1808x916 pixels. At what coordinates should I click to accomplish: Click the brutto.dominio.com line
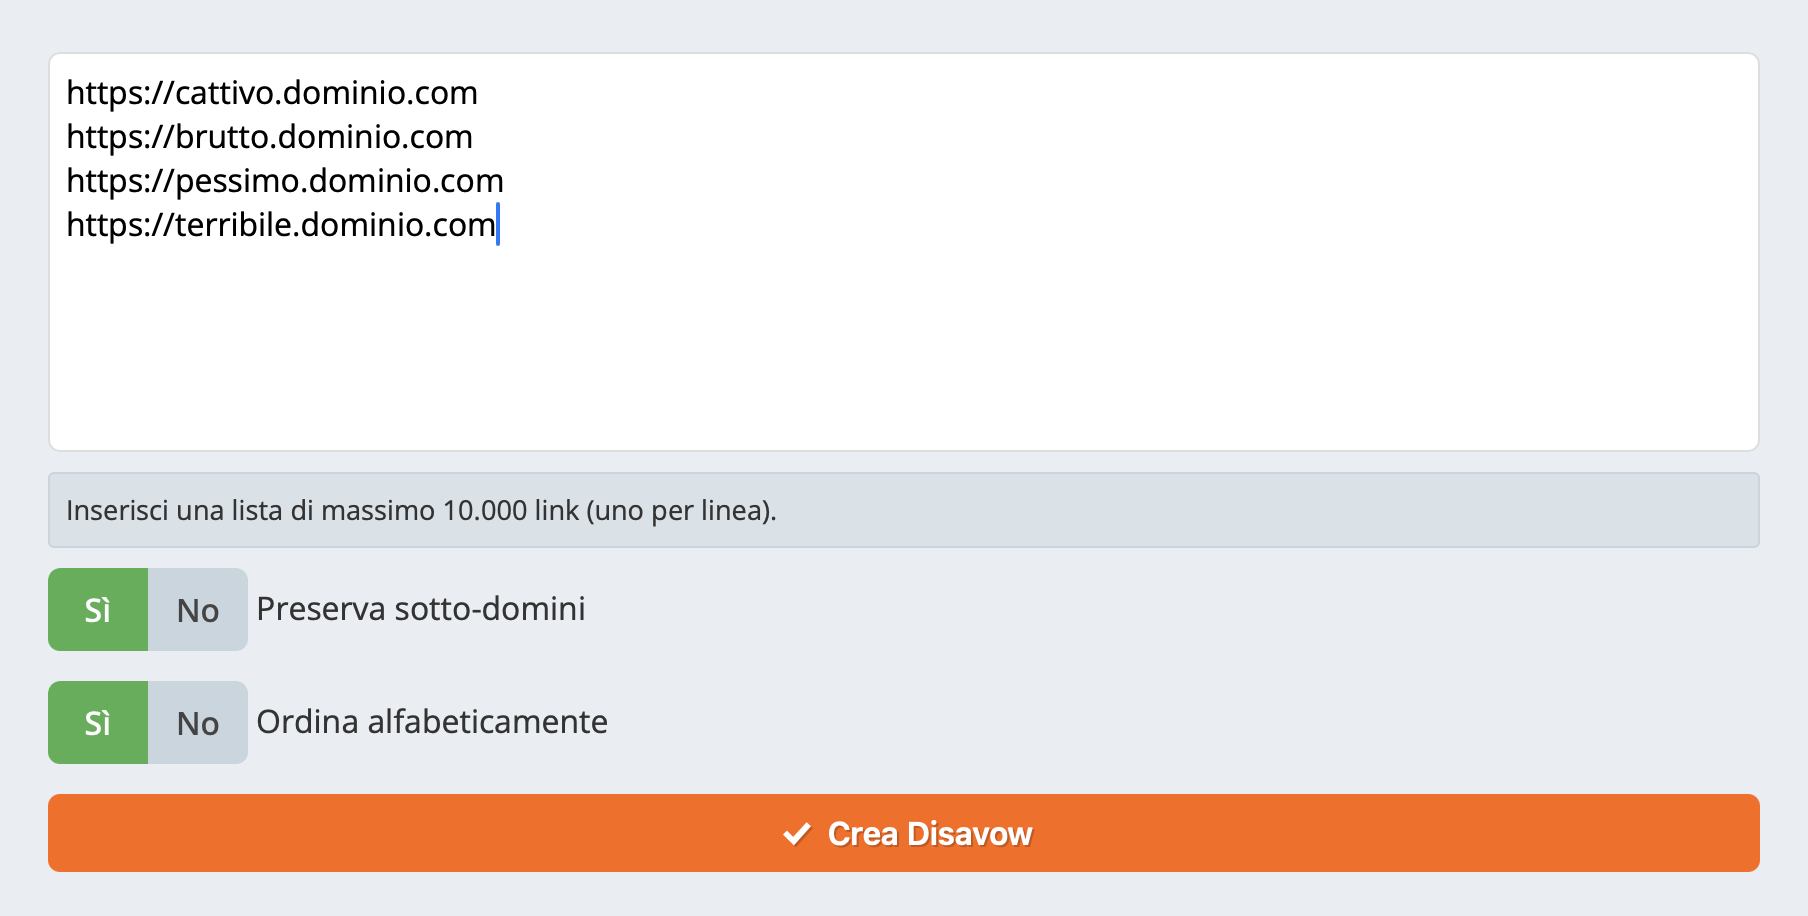pos(270,137)
